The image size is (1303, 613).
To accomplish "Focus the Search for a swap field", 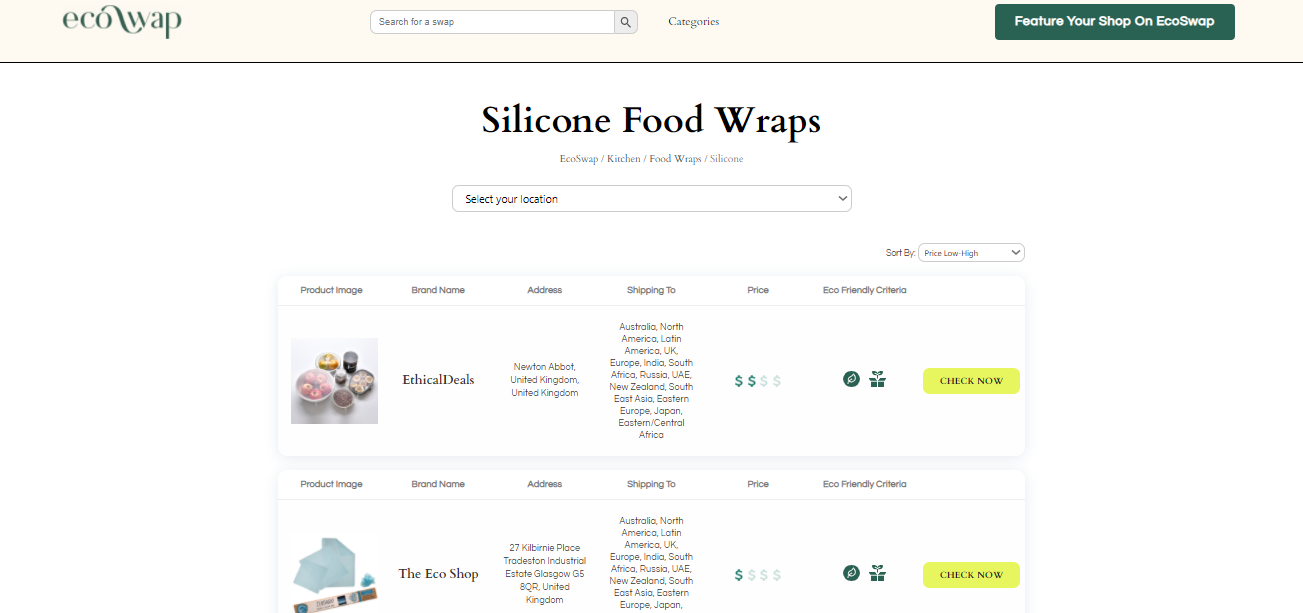I will [x=492, y=22].
